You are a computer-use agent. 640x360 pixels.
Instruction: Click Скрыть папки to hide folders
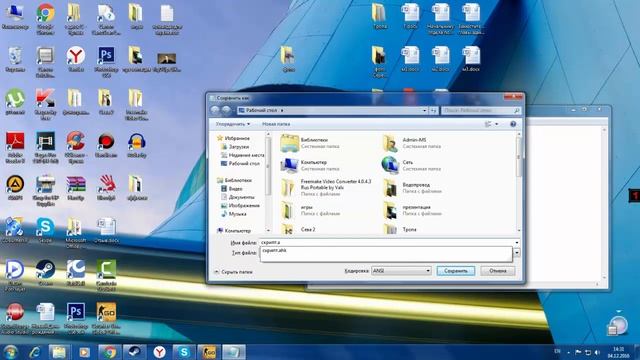(233, 272)
